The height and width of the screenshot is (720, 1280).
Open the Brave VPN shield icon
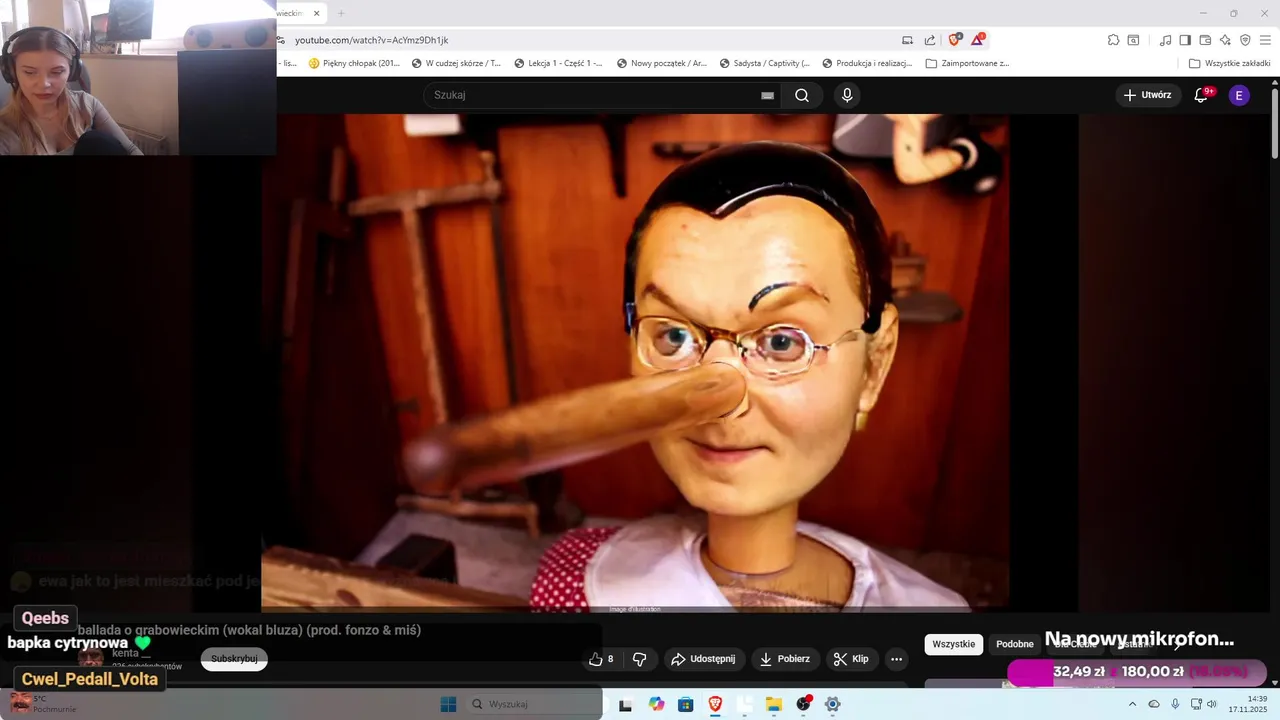click(1245, 40)
